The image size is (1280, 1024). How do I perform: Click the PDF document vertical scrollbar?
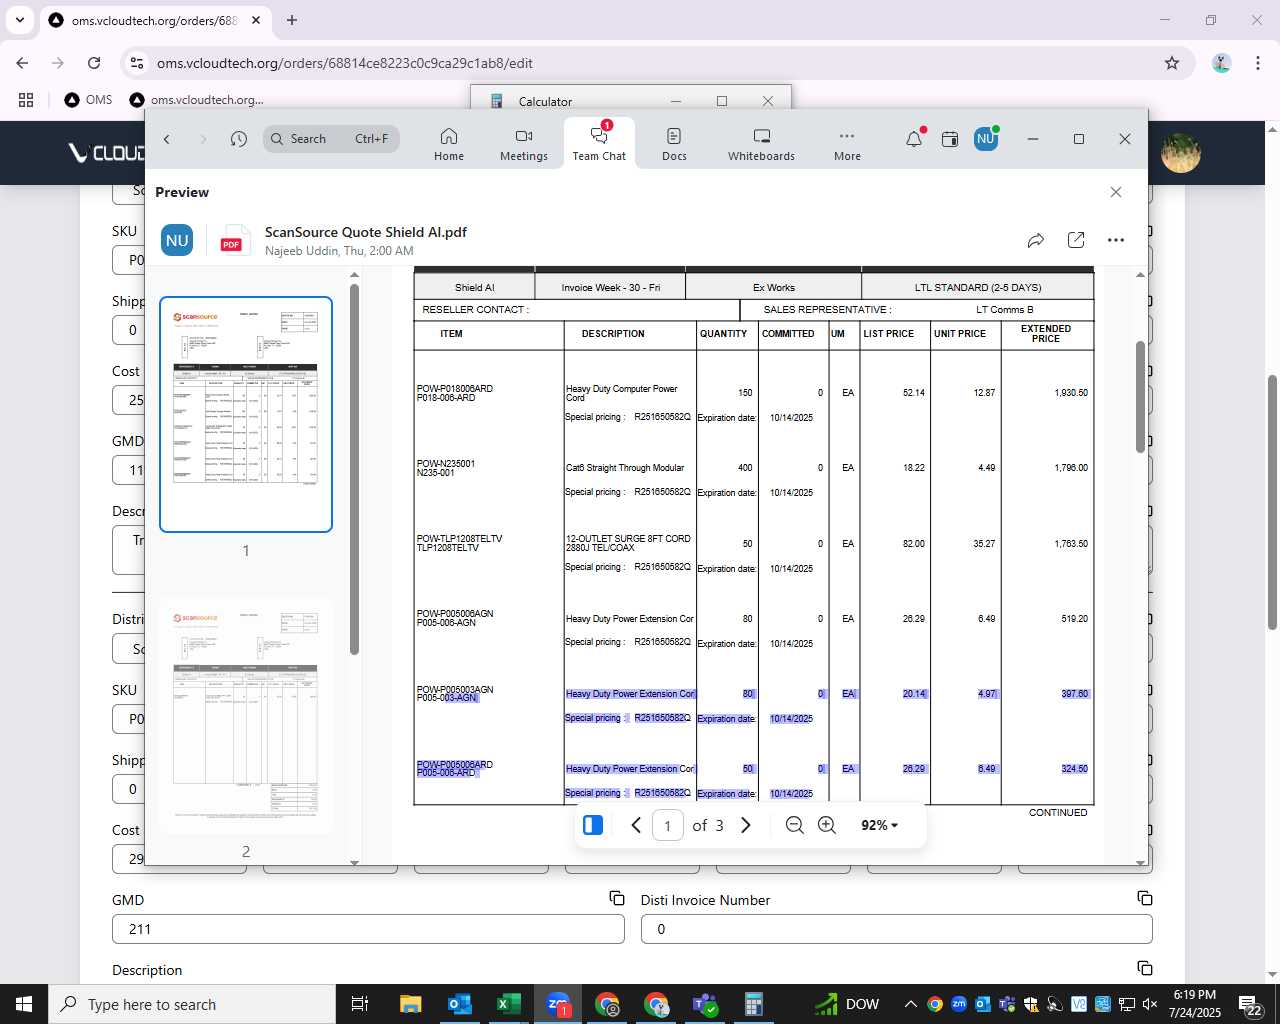pos(1140,397)
